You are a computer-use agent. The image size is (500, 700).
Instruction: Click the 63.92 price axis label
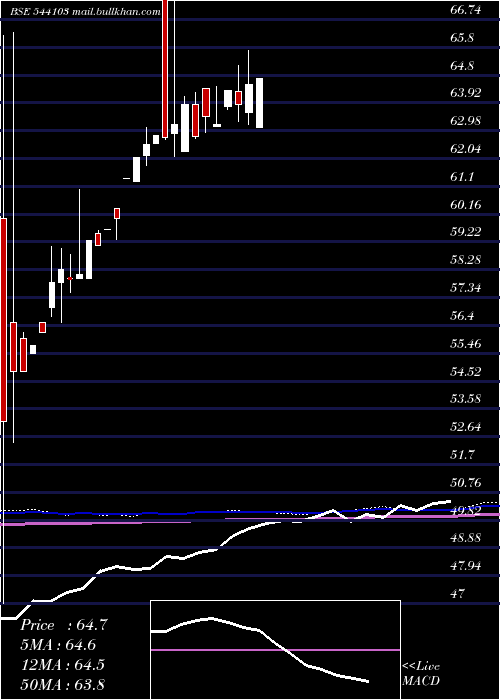(466, 93)
